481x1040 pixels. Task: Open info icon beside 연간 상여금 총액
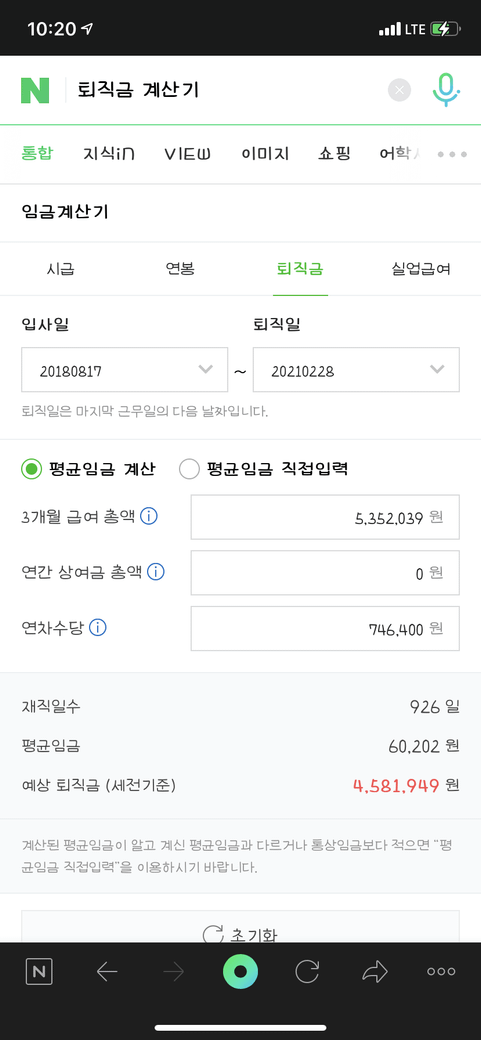coord(156,572)
